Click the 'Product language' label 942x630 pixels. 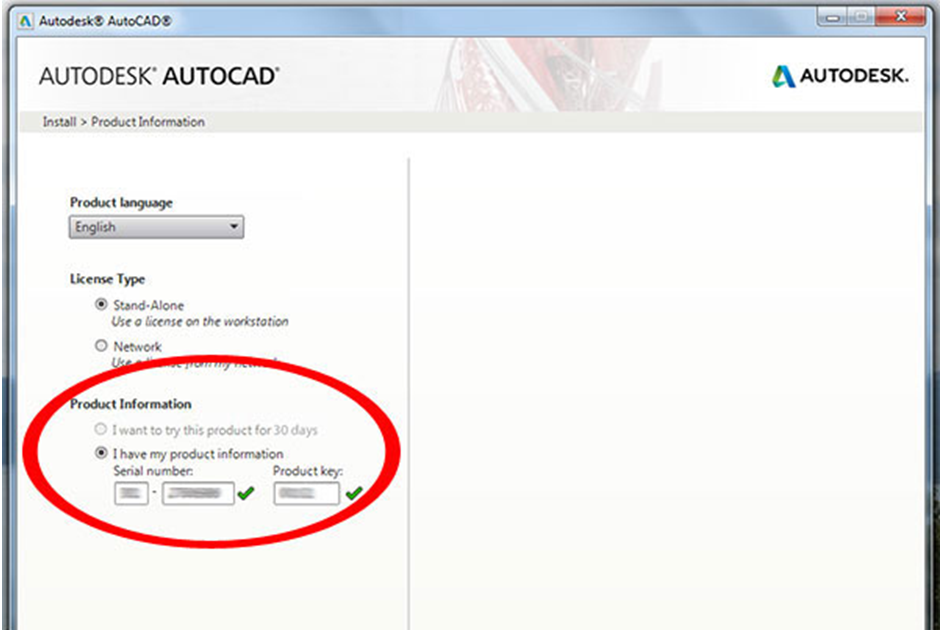point(121,203)
